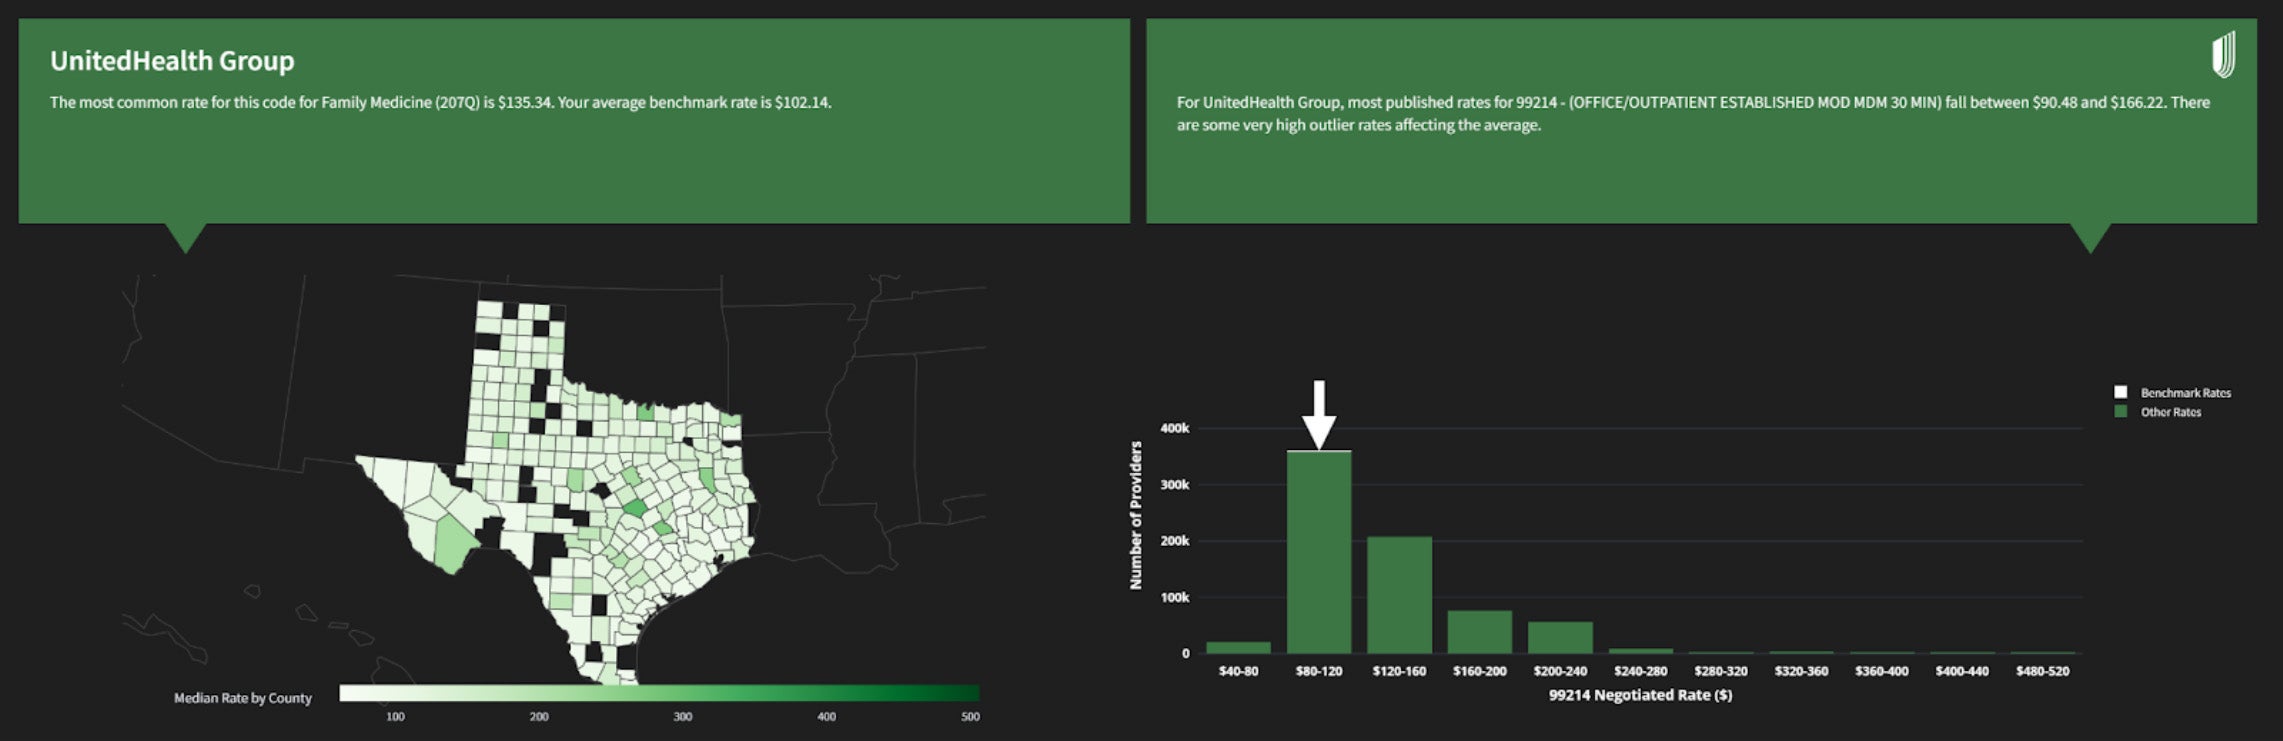Screen dimensions: 2283x741
Task: Click the left green panel's callout pointer triangle
Action: pyautogui.click(x=185, y=237)
